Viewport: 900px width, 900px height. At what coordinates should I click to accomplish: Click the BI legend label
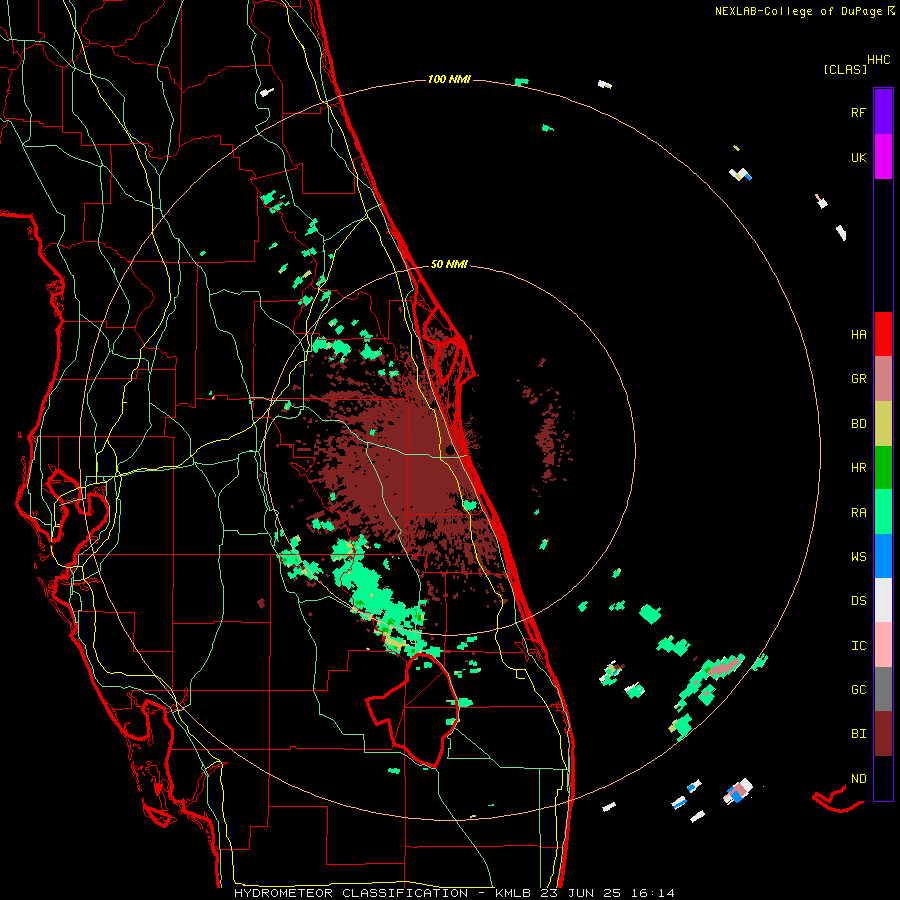click(858, 734)
